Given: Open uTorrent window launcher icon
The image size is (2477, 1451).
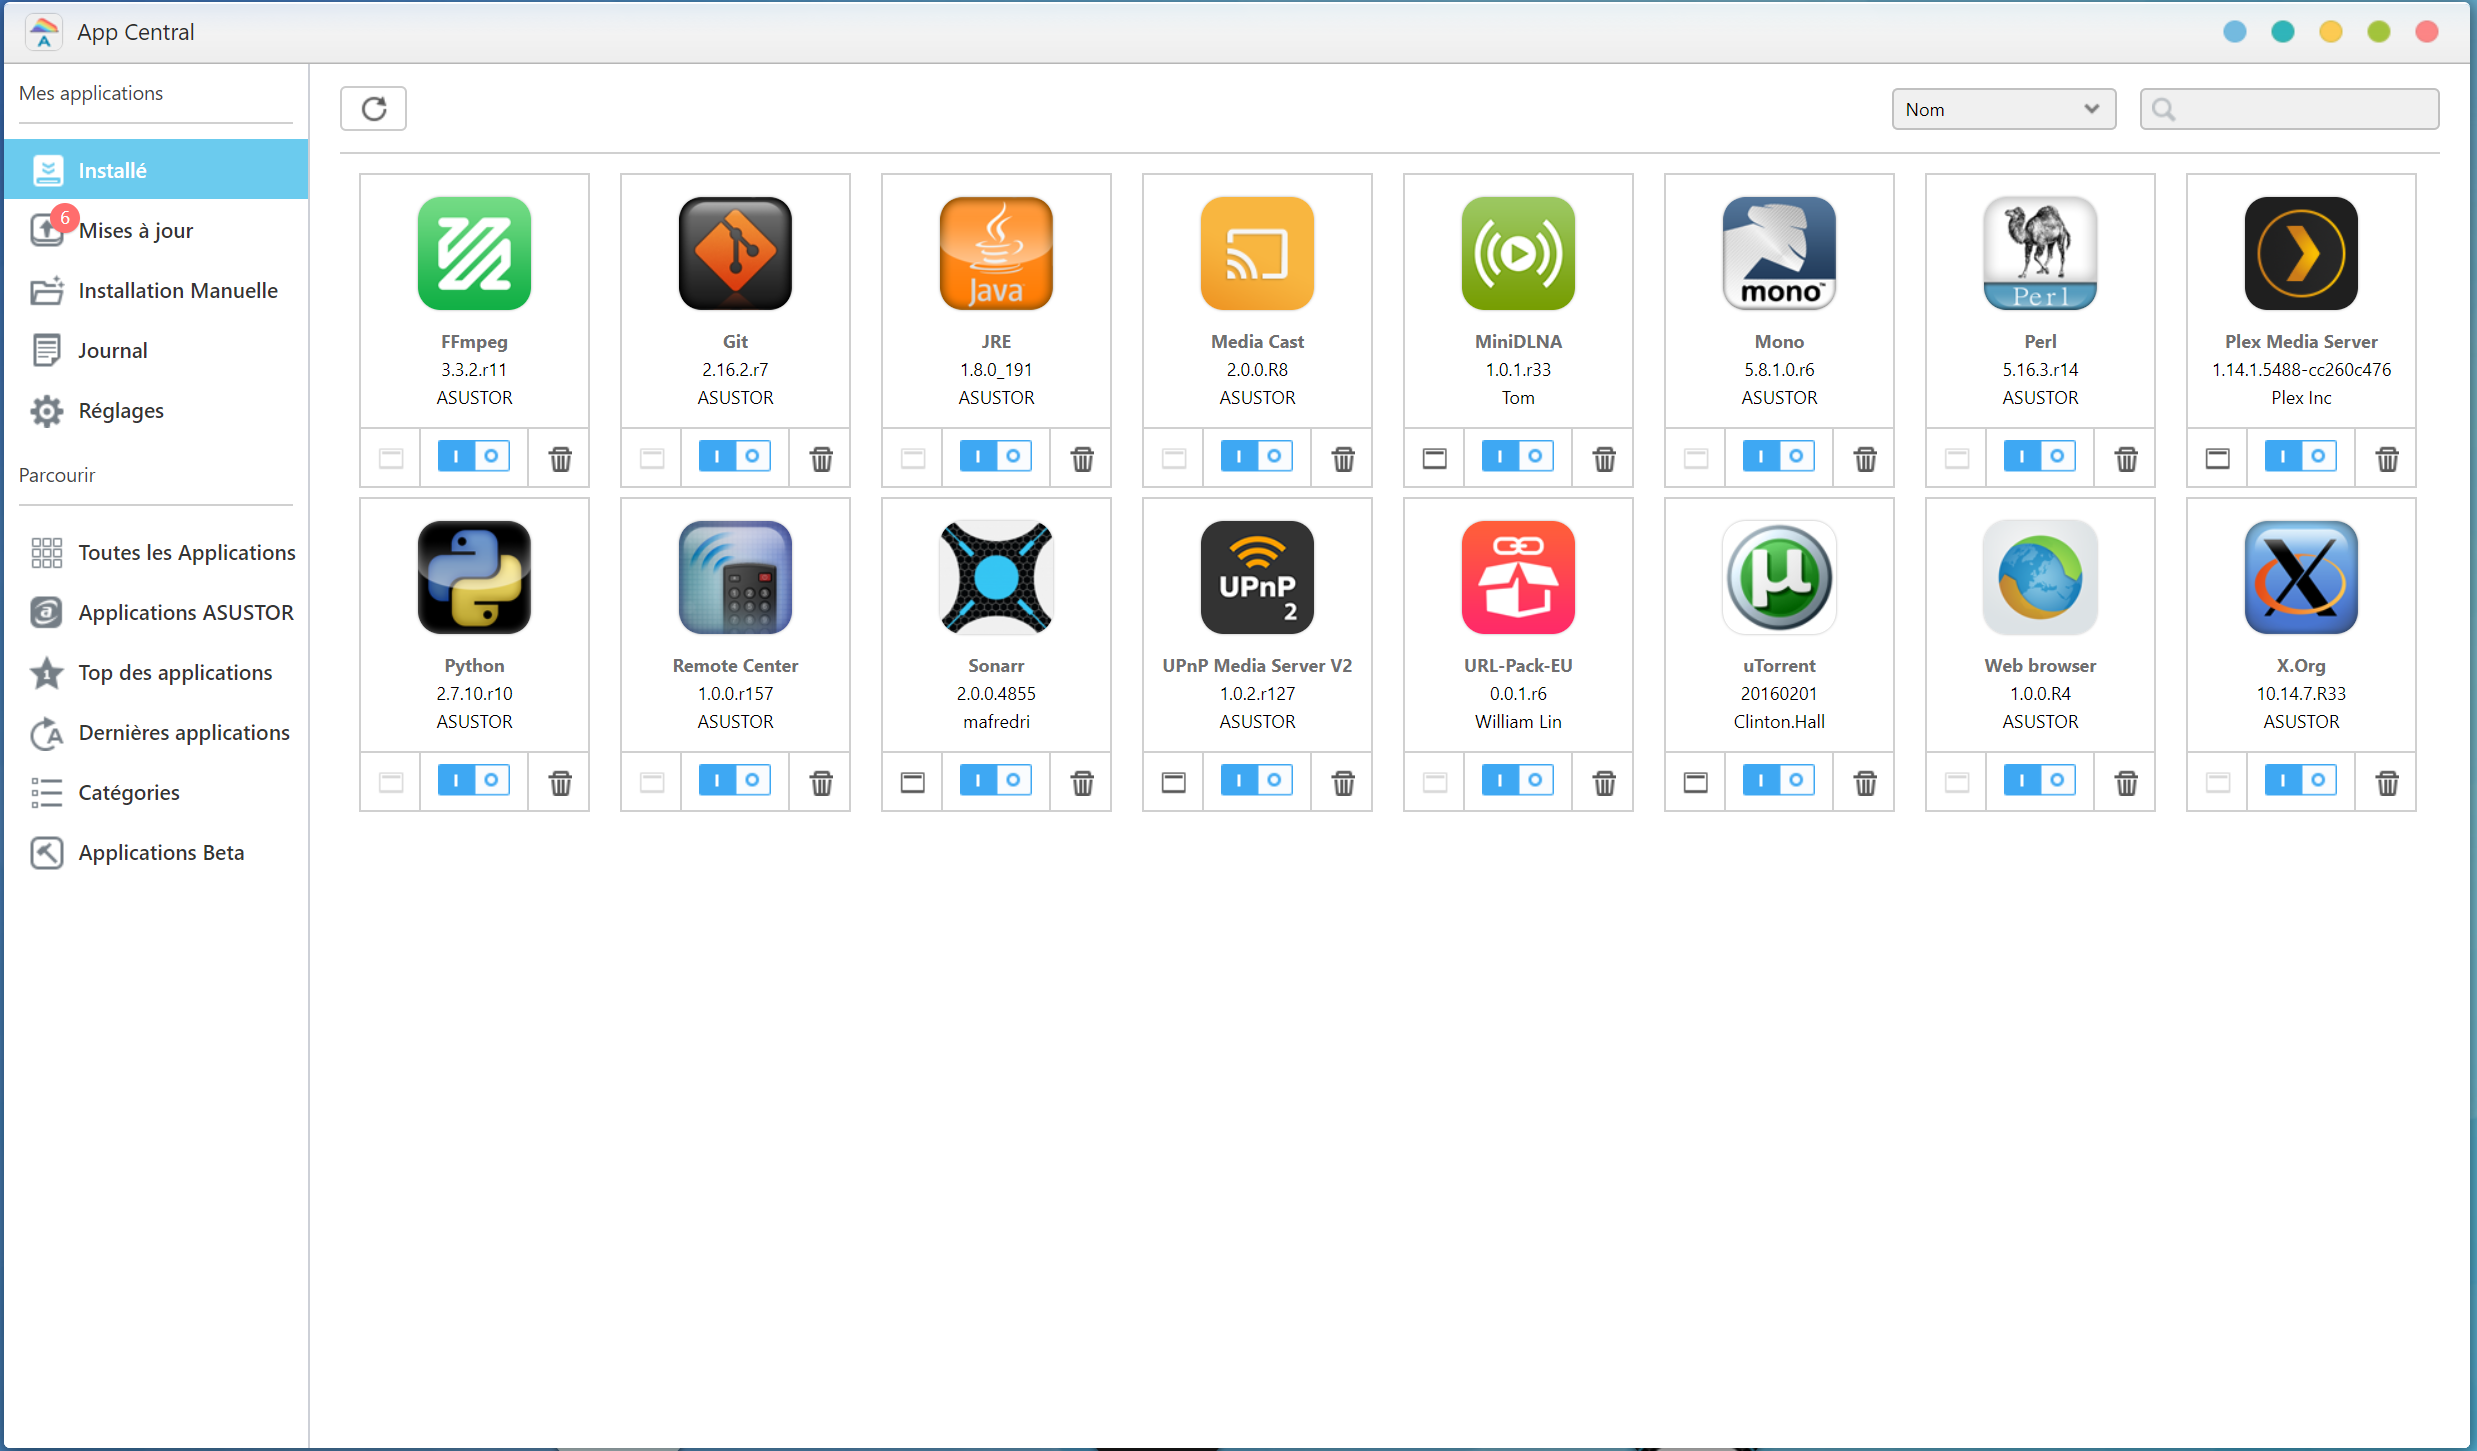Looking at the screenshot, I should tap(1695, 782).
